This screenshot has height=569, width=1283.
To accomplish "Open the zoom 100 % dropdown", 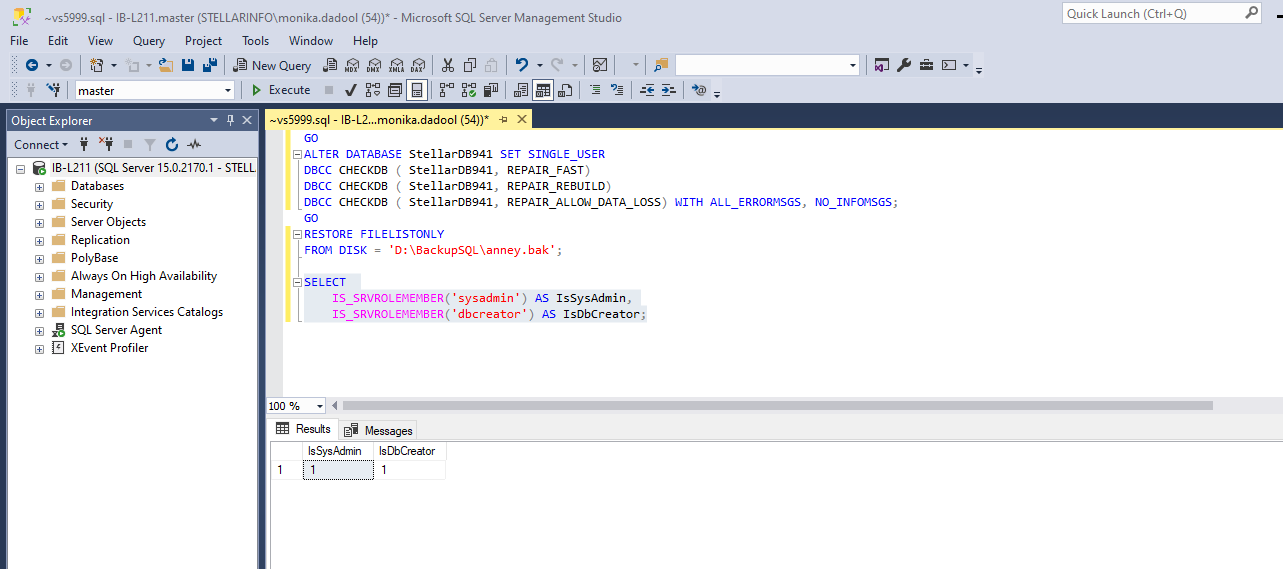I will (320, 406).
